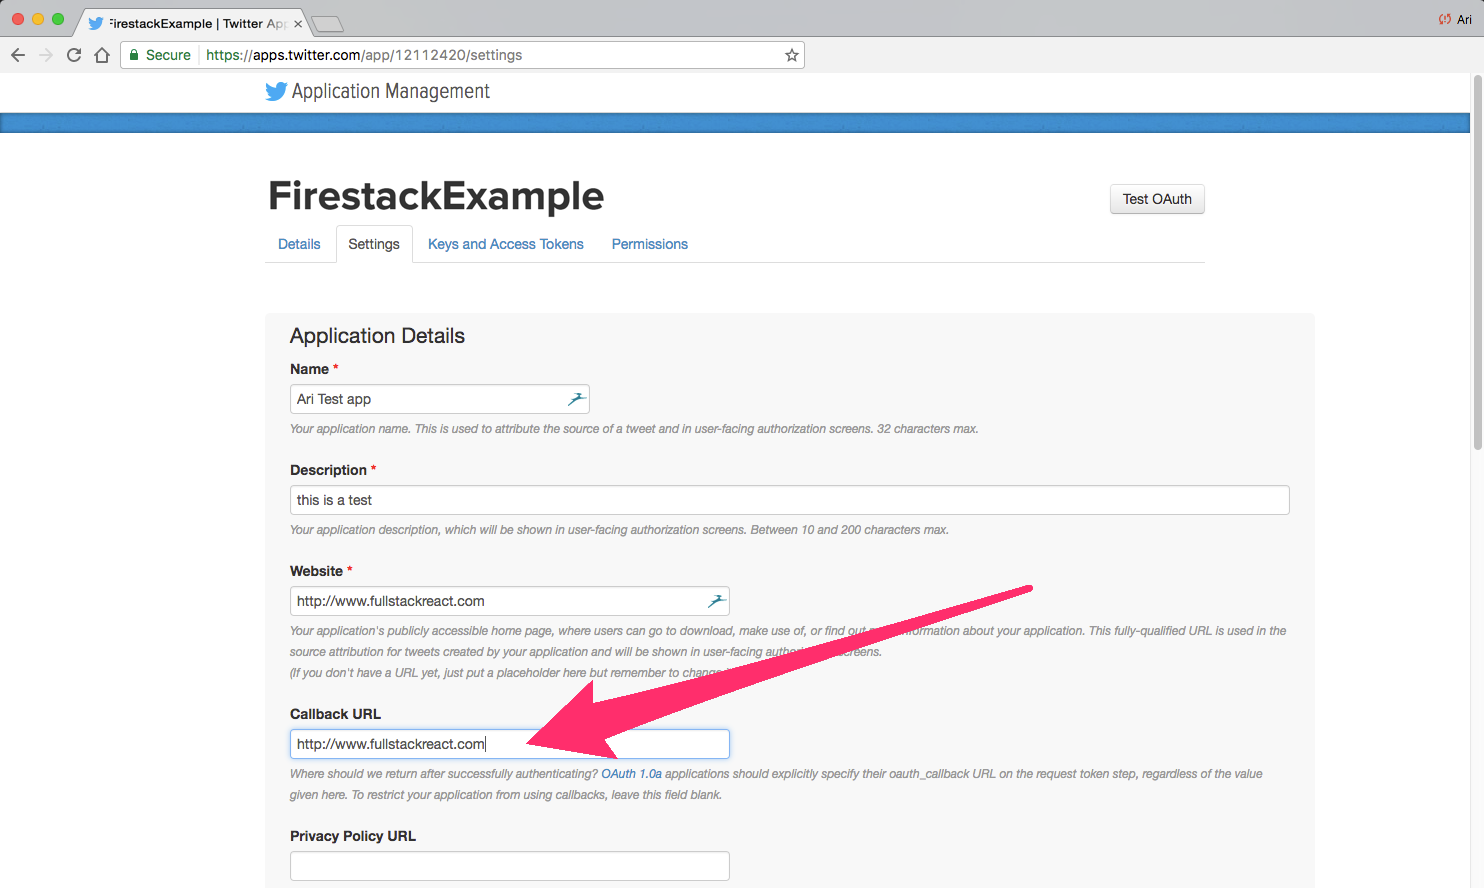Image resolution: width=1484 pixels, height=888 pixels.
Task: Open Keys and Access Tokens tab
Action: pos(505,244)
